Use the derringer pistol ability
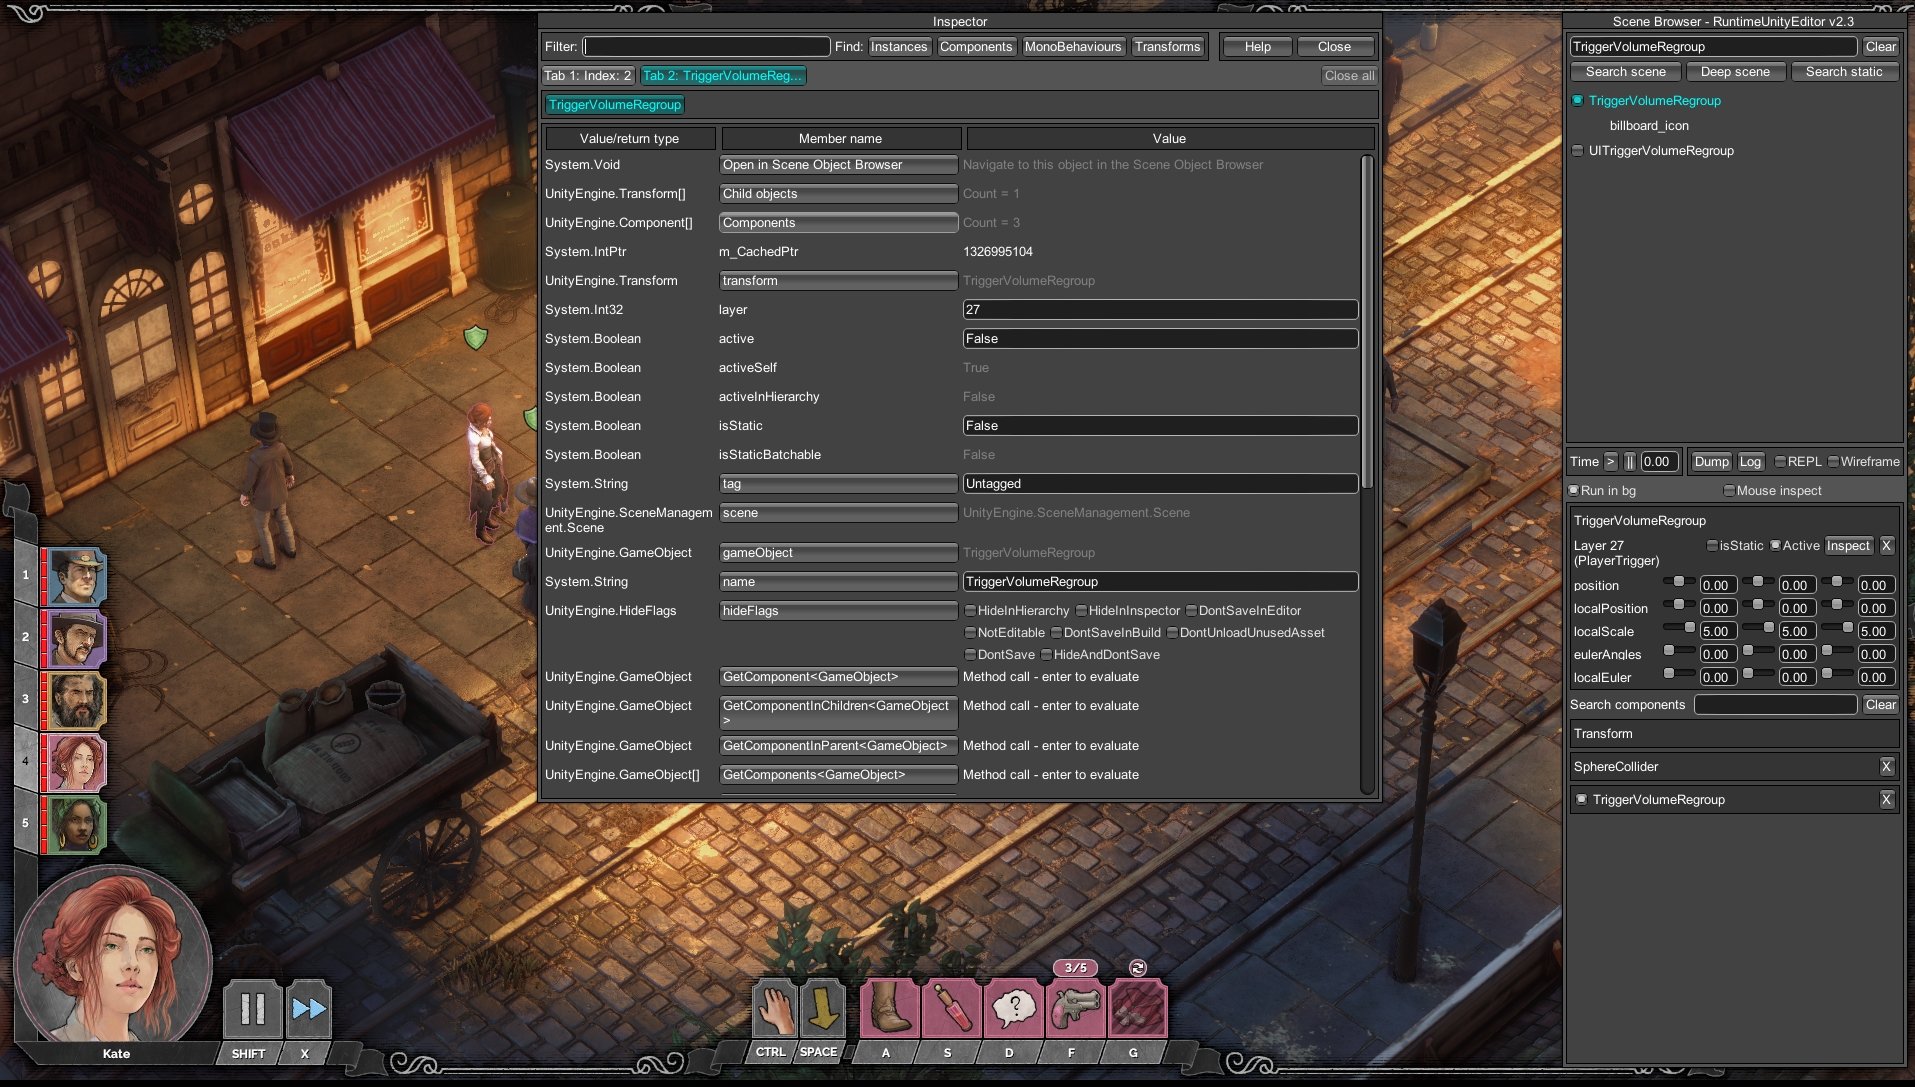The height and width of the screenshot is (1087, 1915). (x=1075, y=1009)
